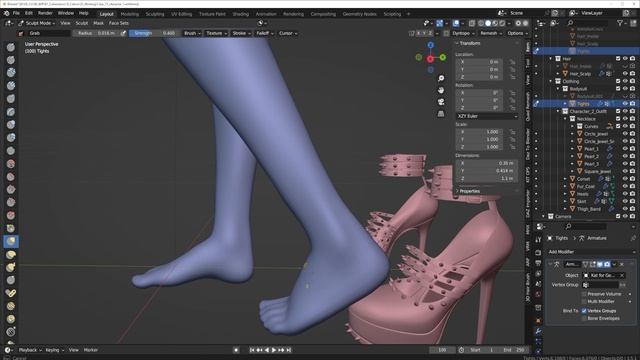
Task: Open the Texture dropdown
Action: pos(216,33)
